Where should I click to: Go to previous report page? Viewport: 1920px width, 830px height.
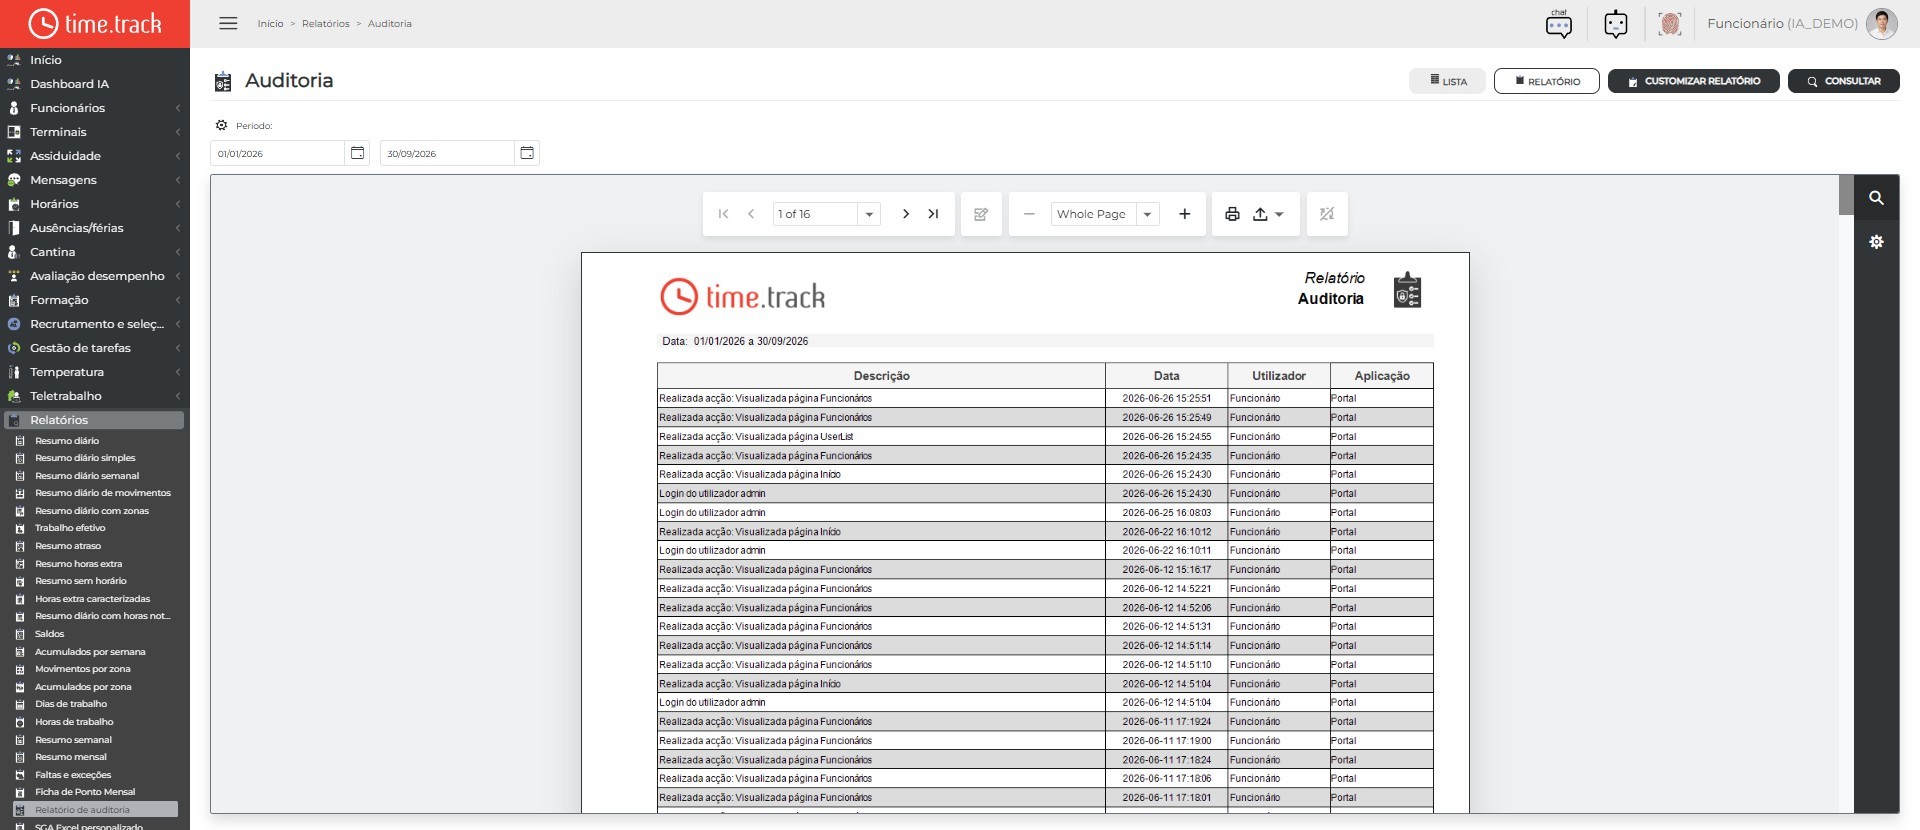click(751, 214)
